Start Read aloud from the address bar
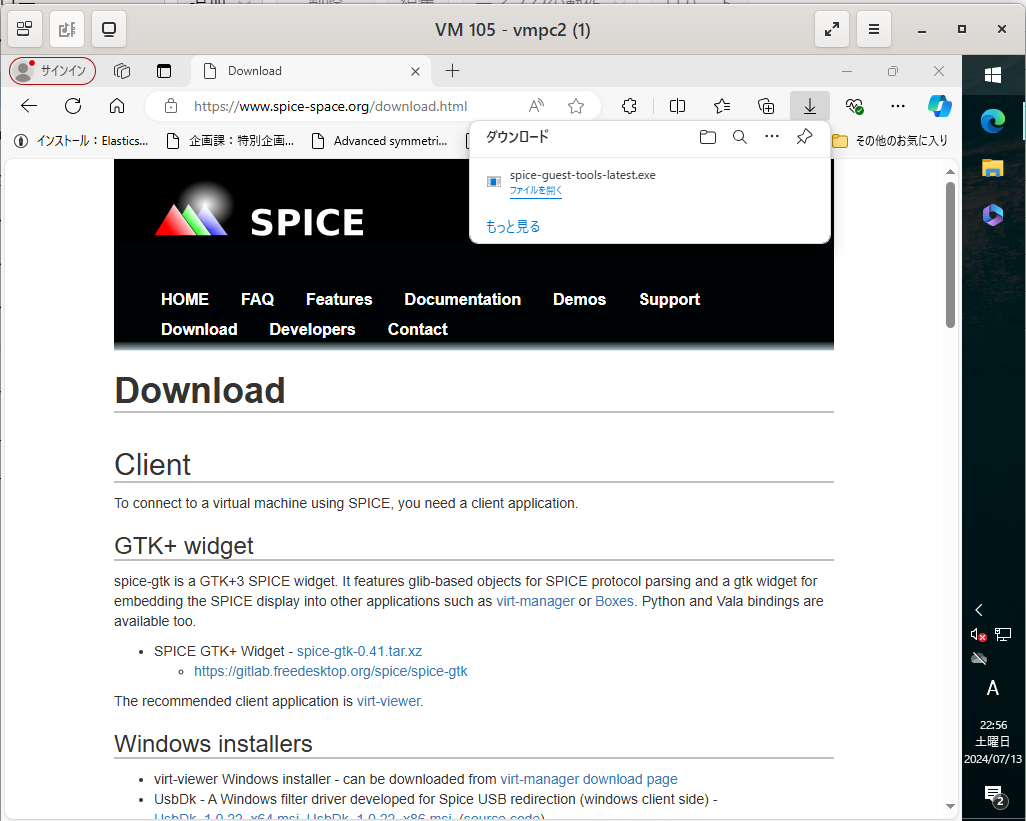The width and height of the screenshot is (1026, 821). tap(535, 105)
